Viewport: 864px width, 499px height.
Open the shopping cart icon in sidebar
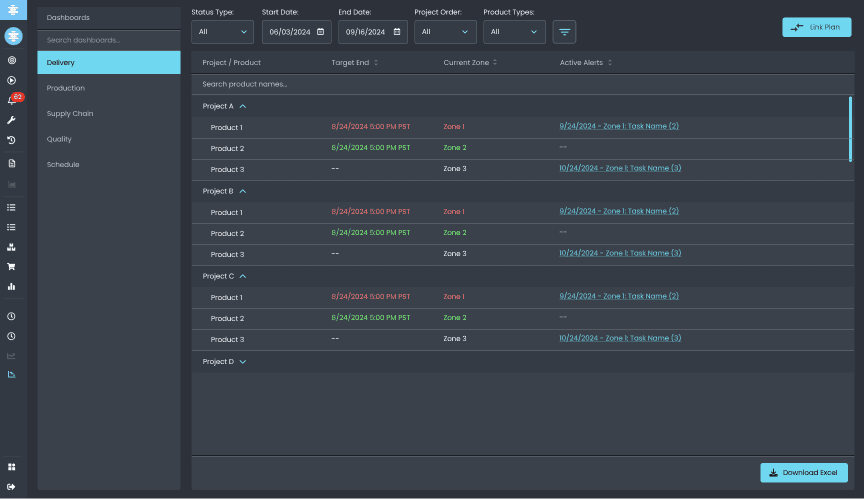12,267
